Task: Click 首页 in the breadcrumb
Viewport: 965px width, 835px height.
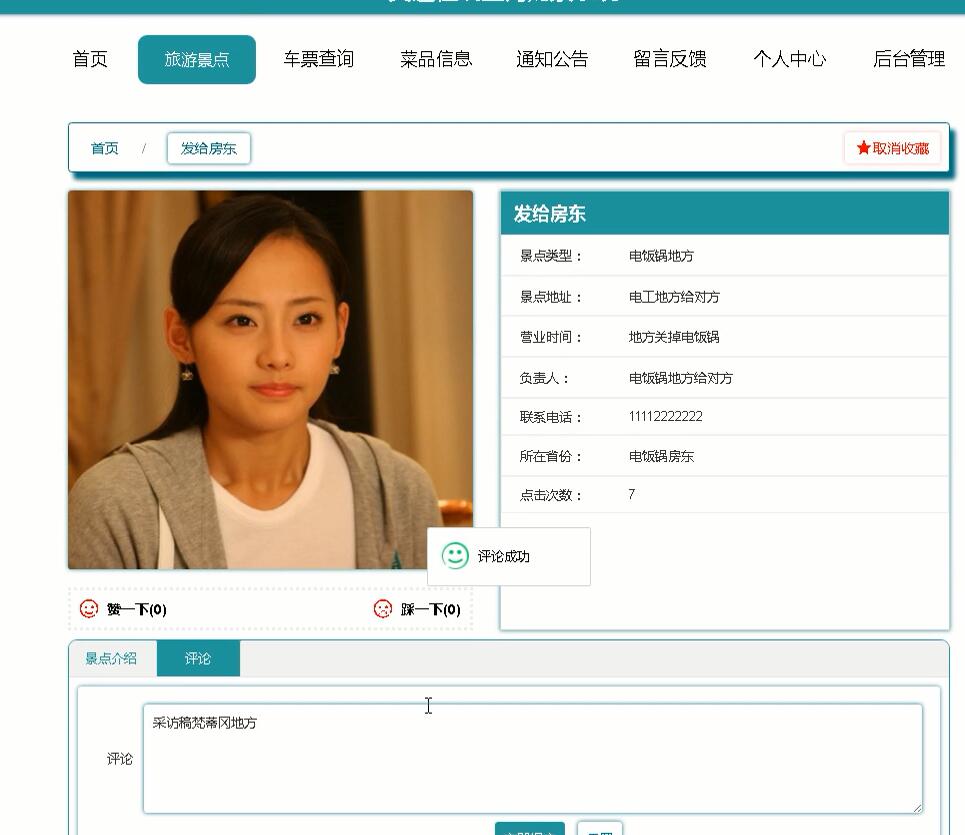Action: coord(104,147)
